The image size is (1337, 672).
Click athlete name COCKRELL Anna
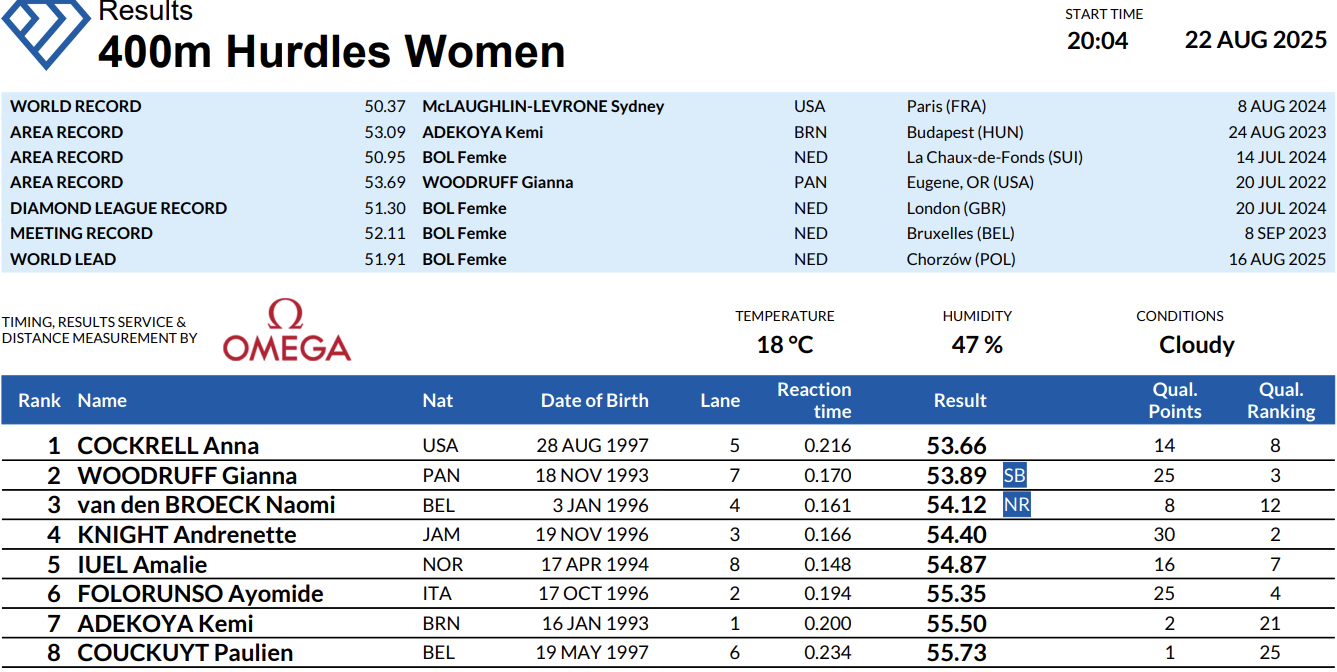[168, 446]
